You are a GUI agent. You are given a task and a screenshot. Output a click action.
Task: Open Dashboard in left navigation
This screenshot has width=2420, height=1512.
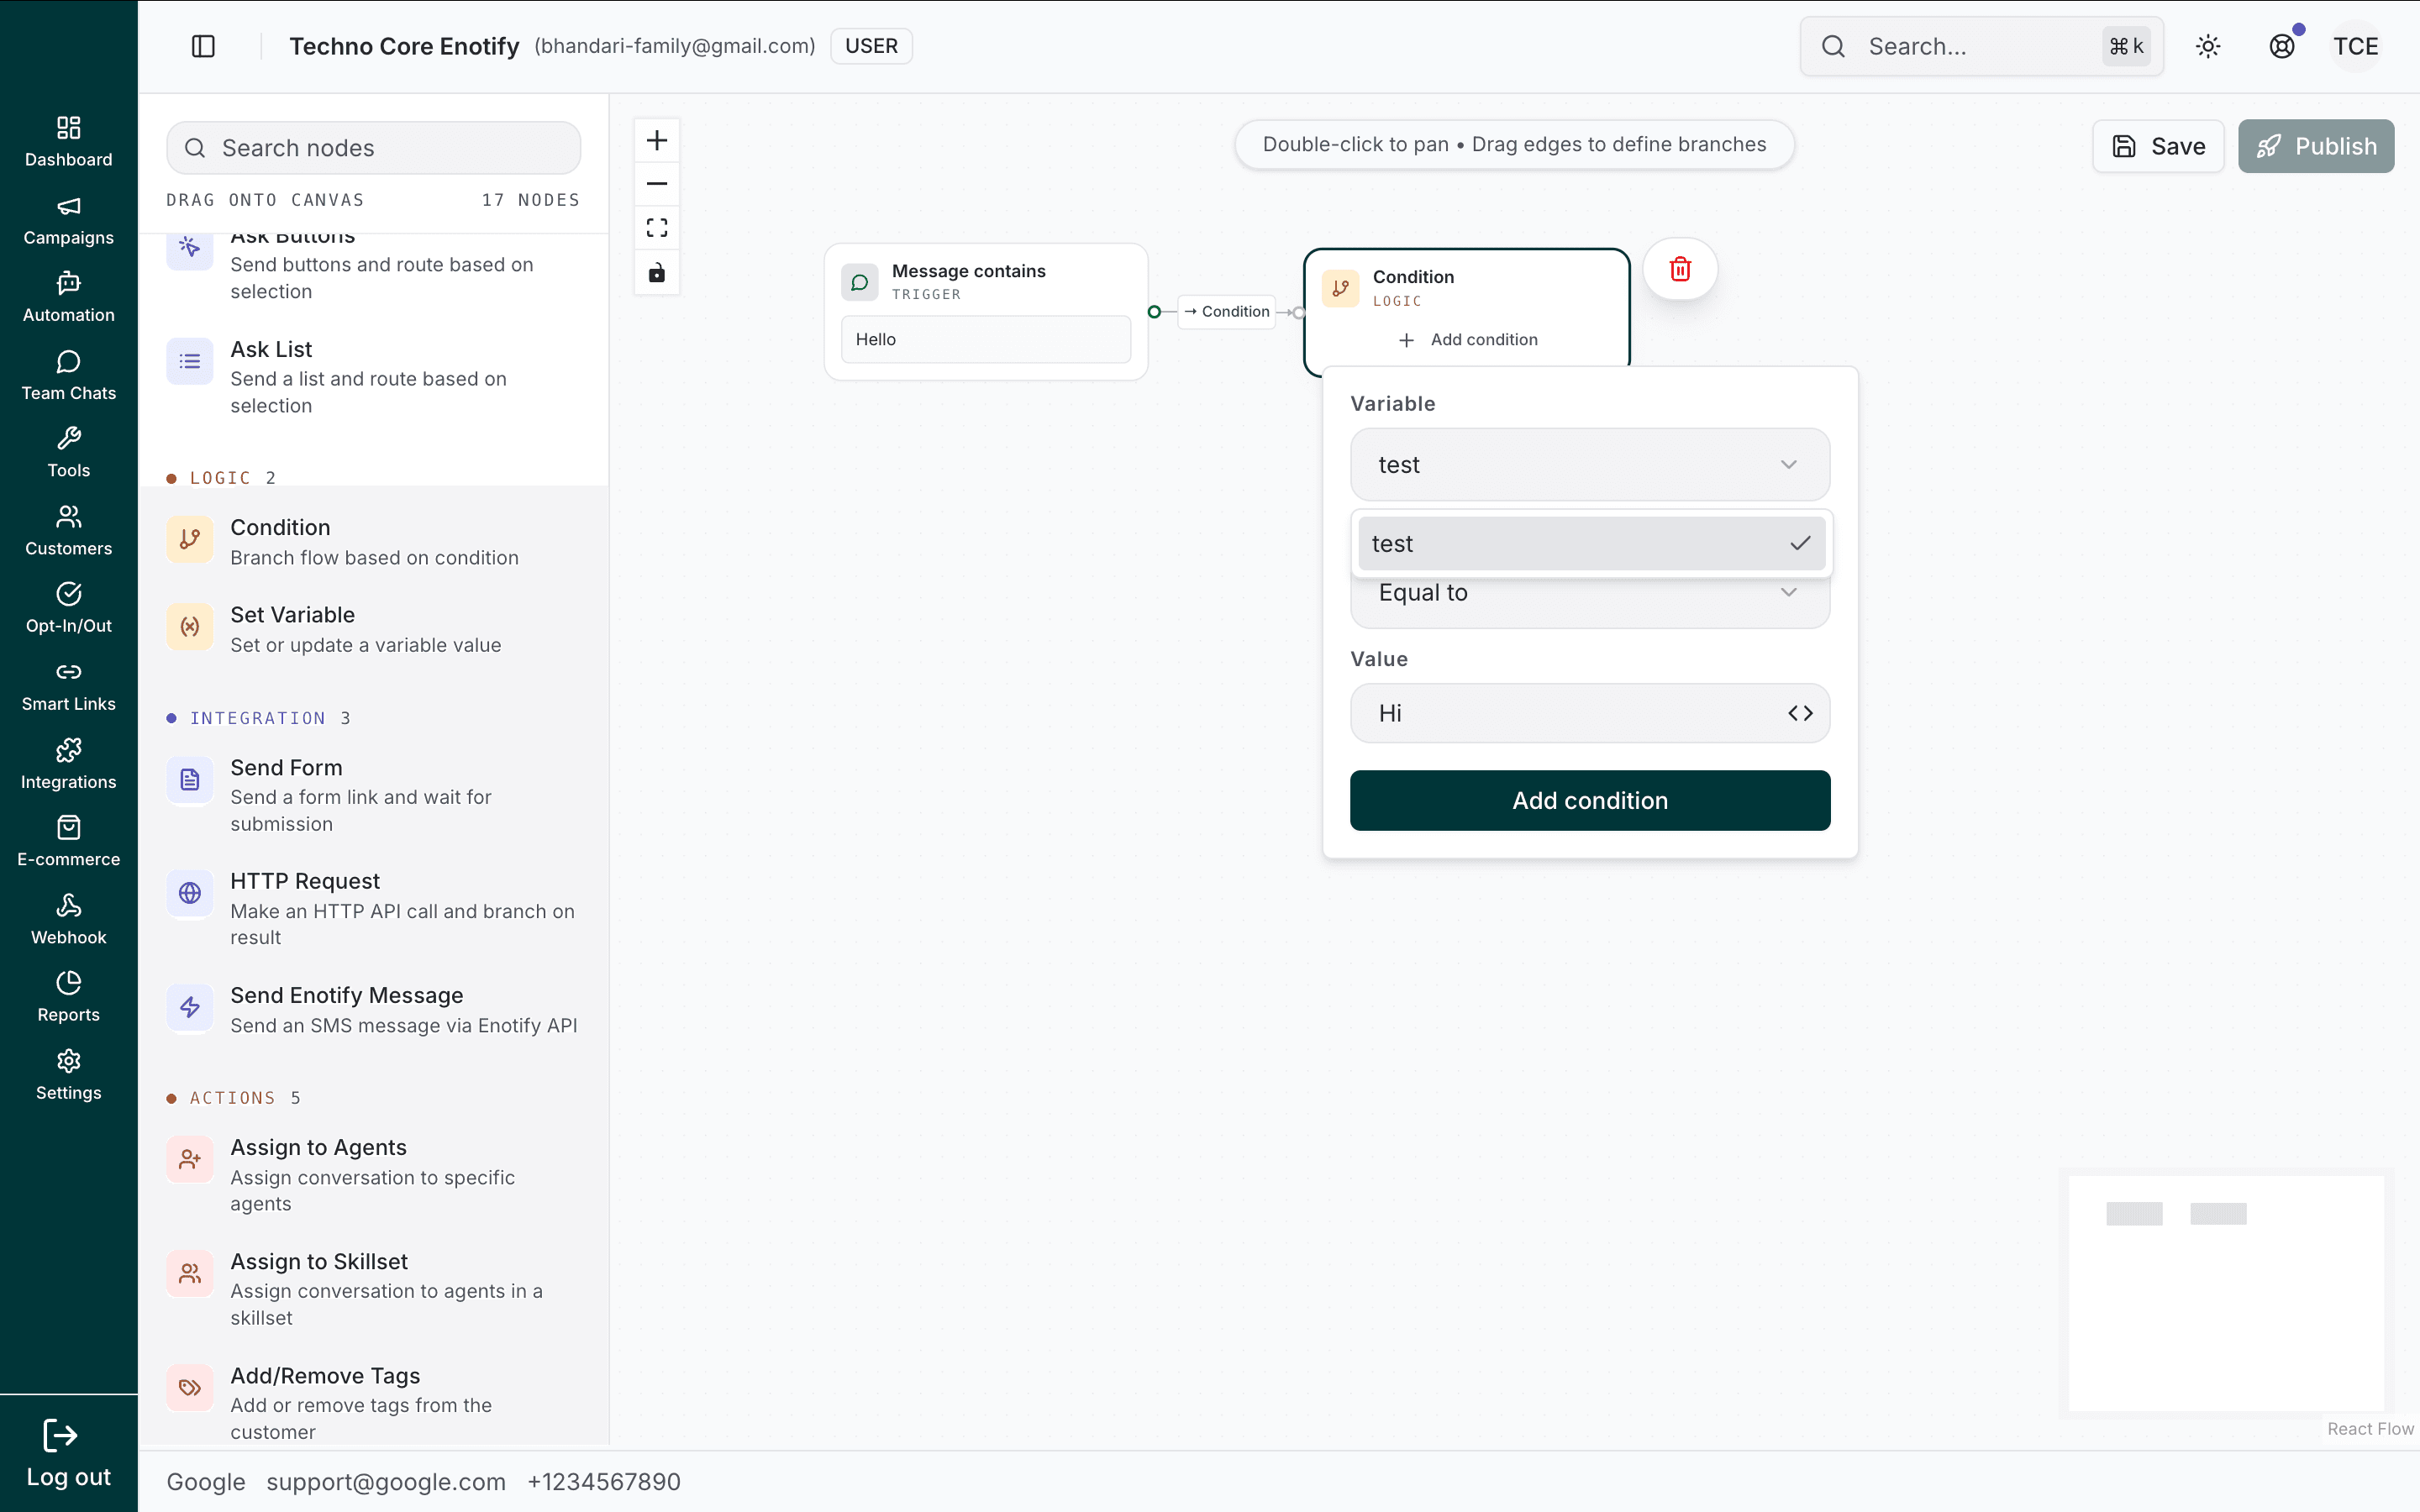(68, 141)
